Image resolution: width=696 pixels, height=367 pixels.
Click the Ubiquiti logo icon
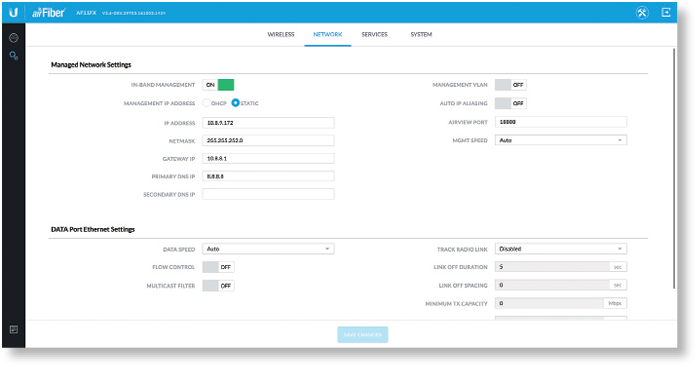pos(13,12)
